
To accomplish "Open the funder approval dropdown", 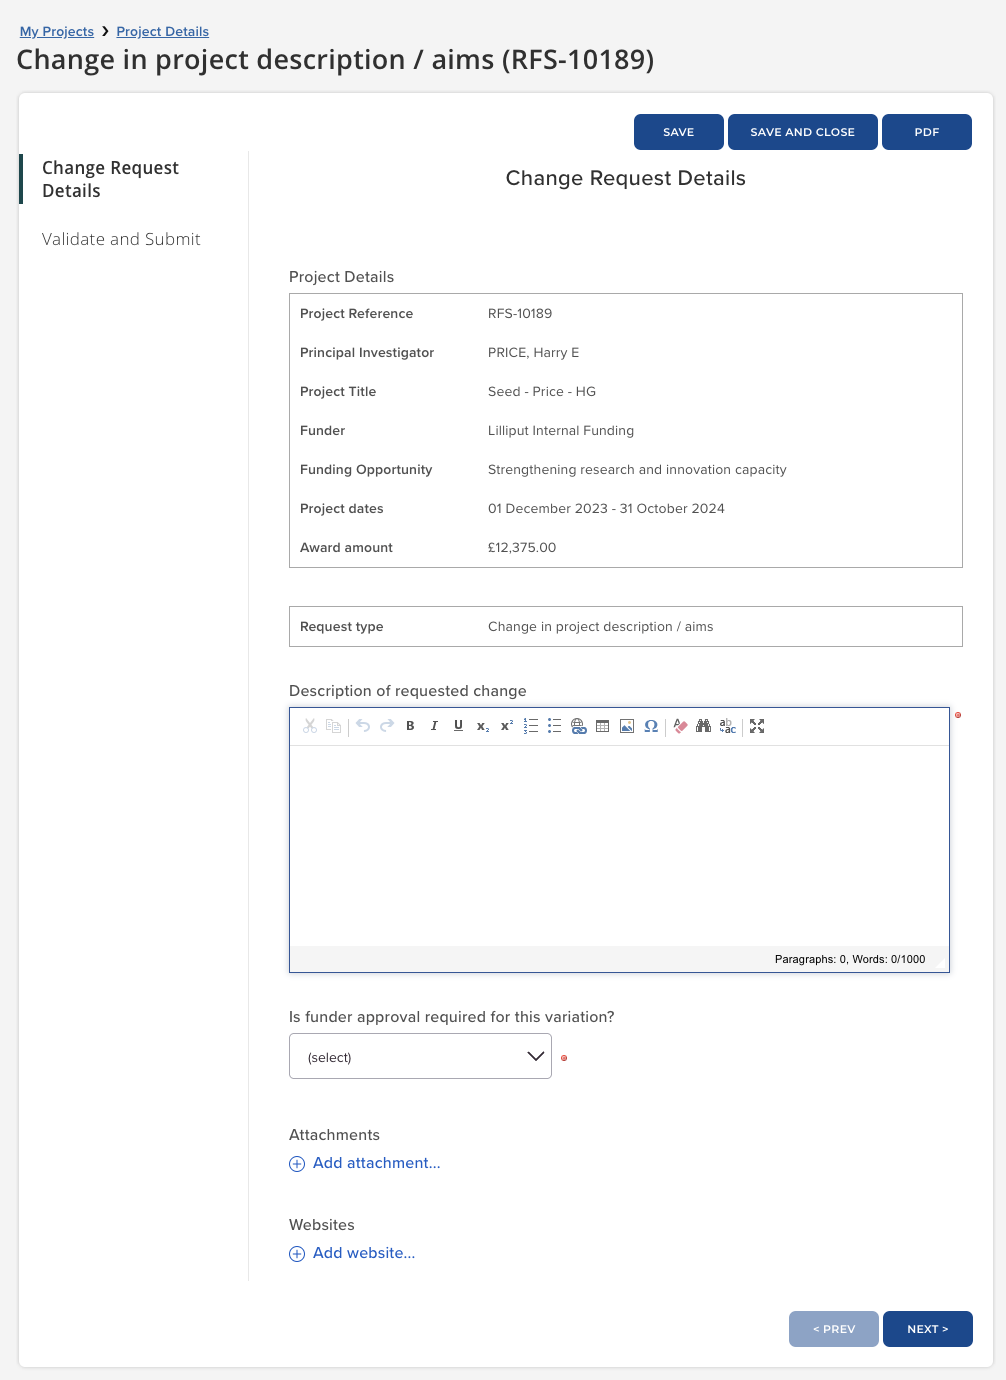I will tap(420, 1056).
